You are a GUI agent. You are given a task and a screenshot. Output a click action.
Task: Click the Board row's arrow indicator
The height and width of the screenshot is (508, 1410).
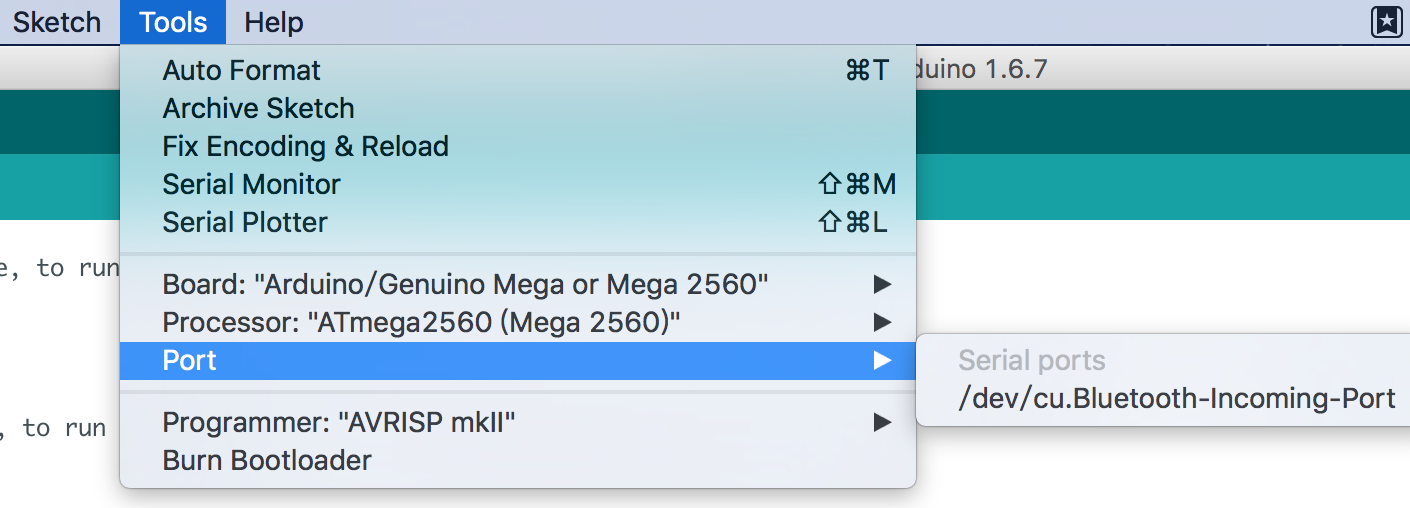[x=881, y=285]
